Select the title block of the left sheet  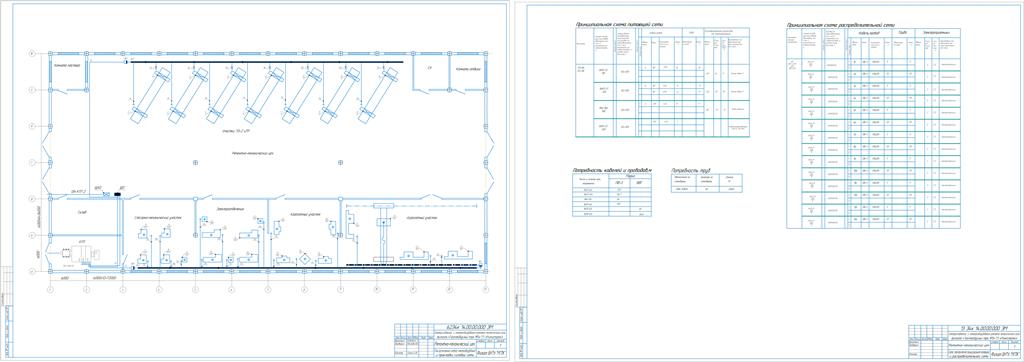[x=450, y=340]
